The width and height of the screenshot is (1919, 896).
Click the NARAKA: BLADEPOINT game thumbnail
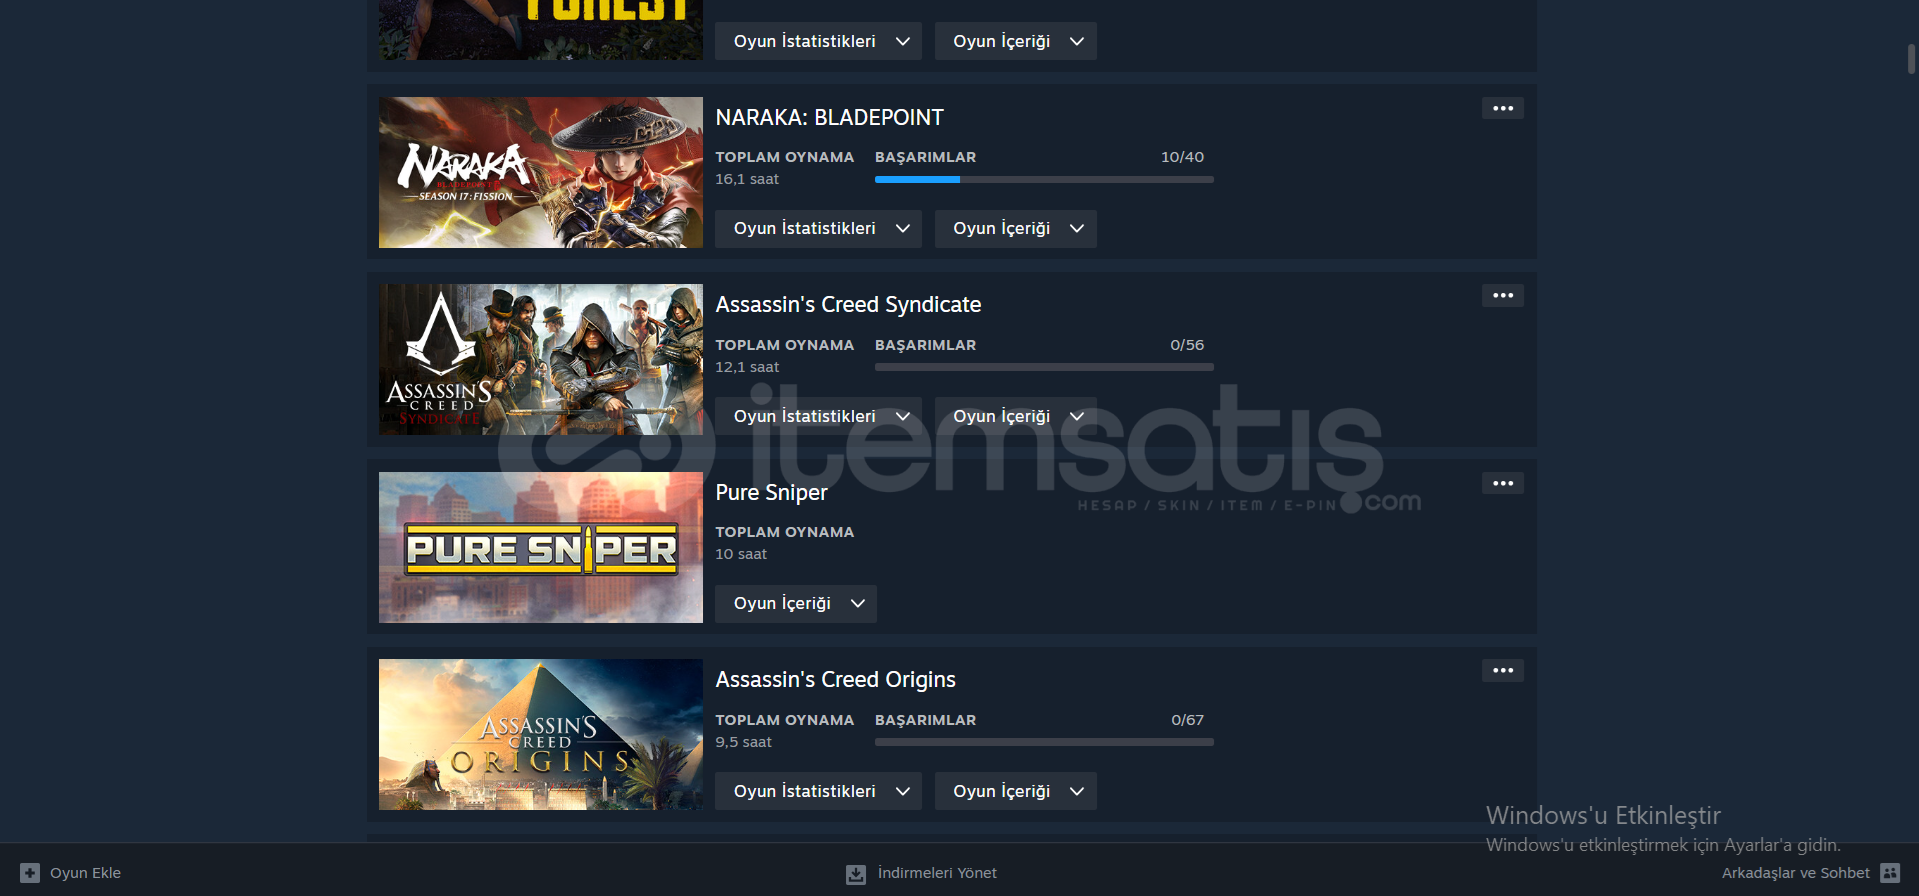(x=541, y=172)
